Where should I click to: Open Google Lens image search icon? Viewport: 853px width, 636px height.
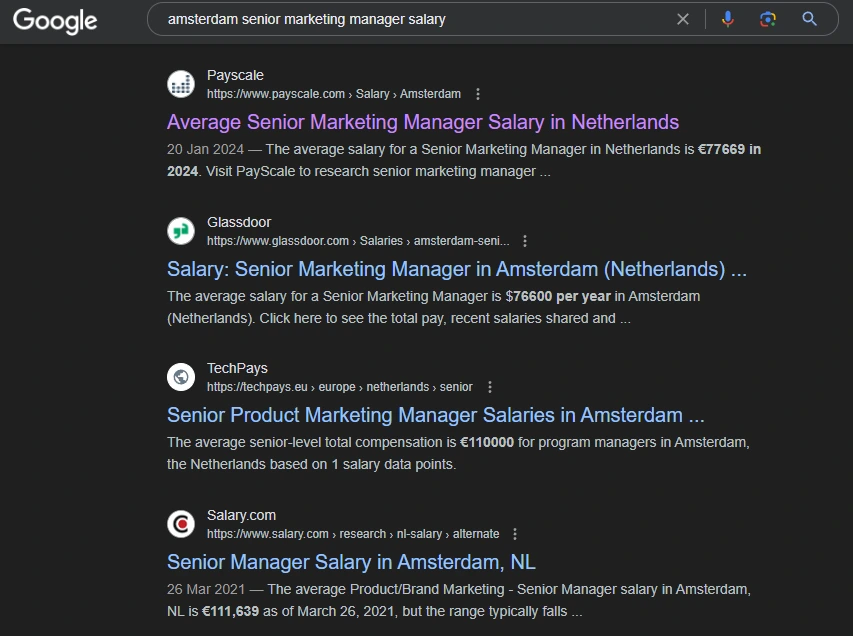point(768,20)
